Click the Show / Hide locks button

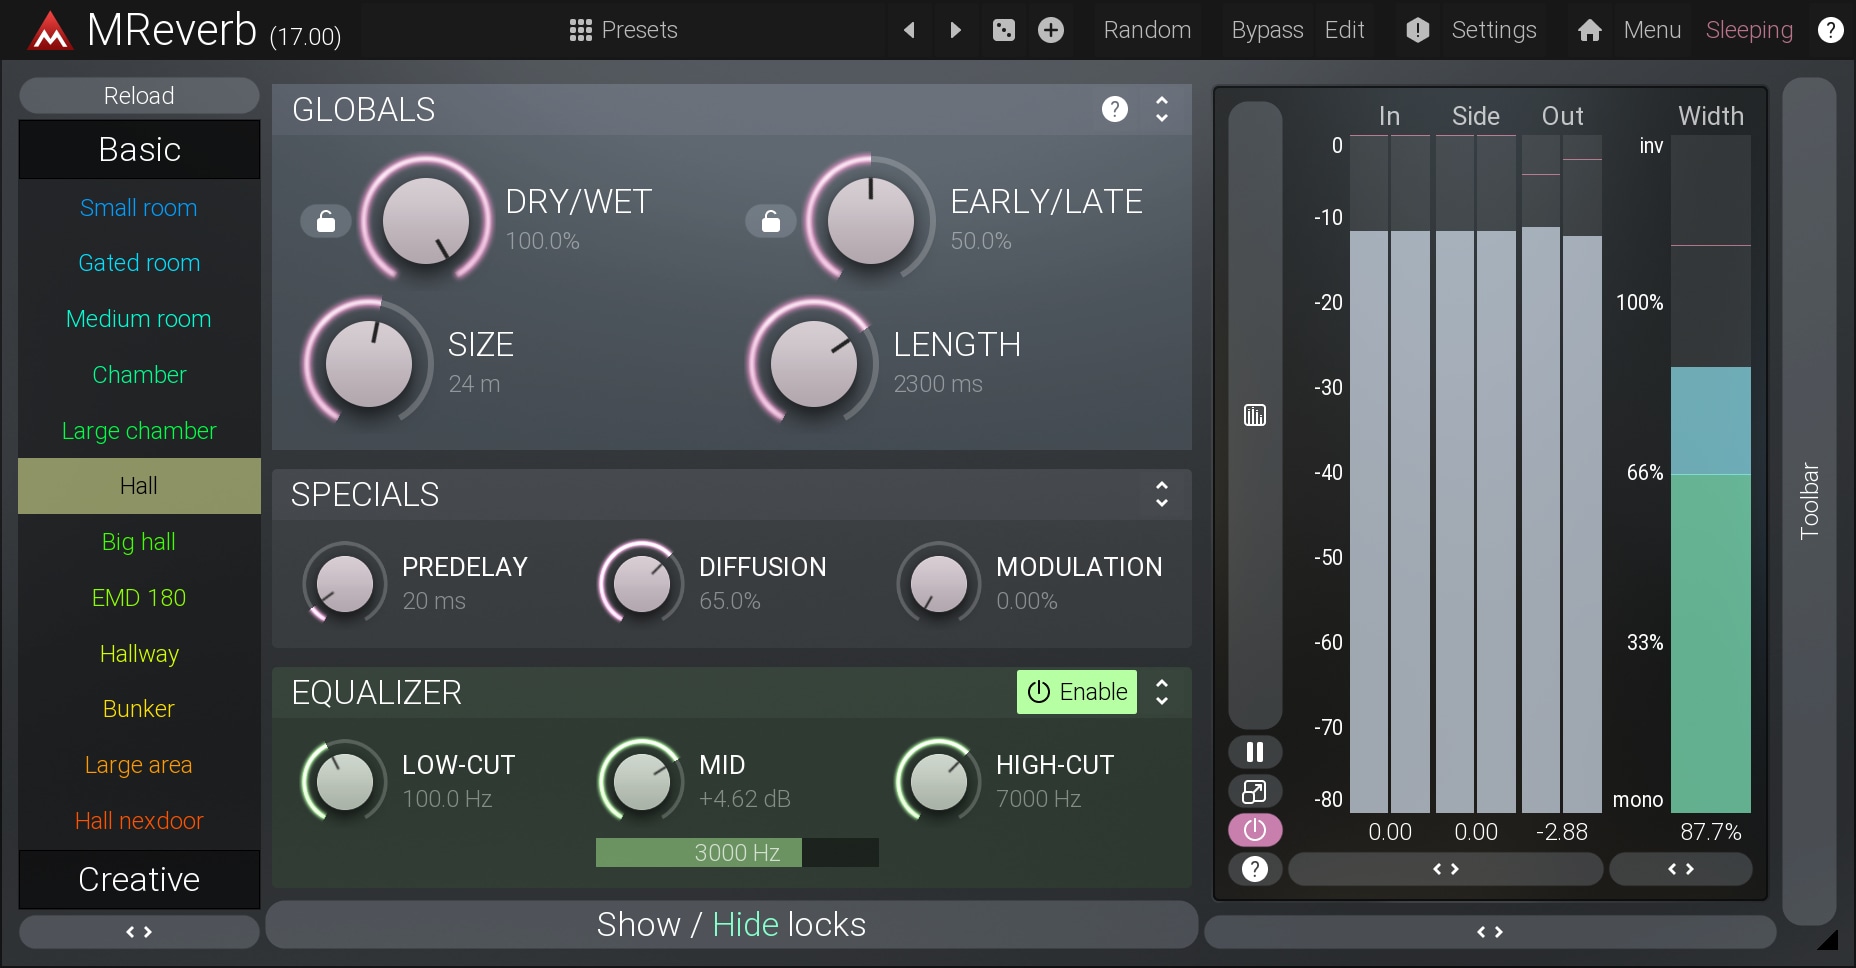pos(731,924)
